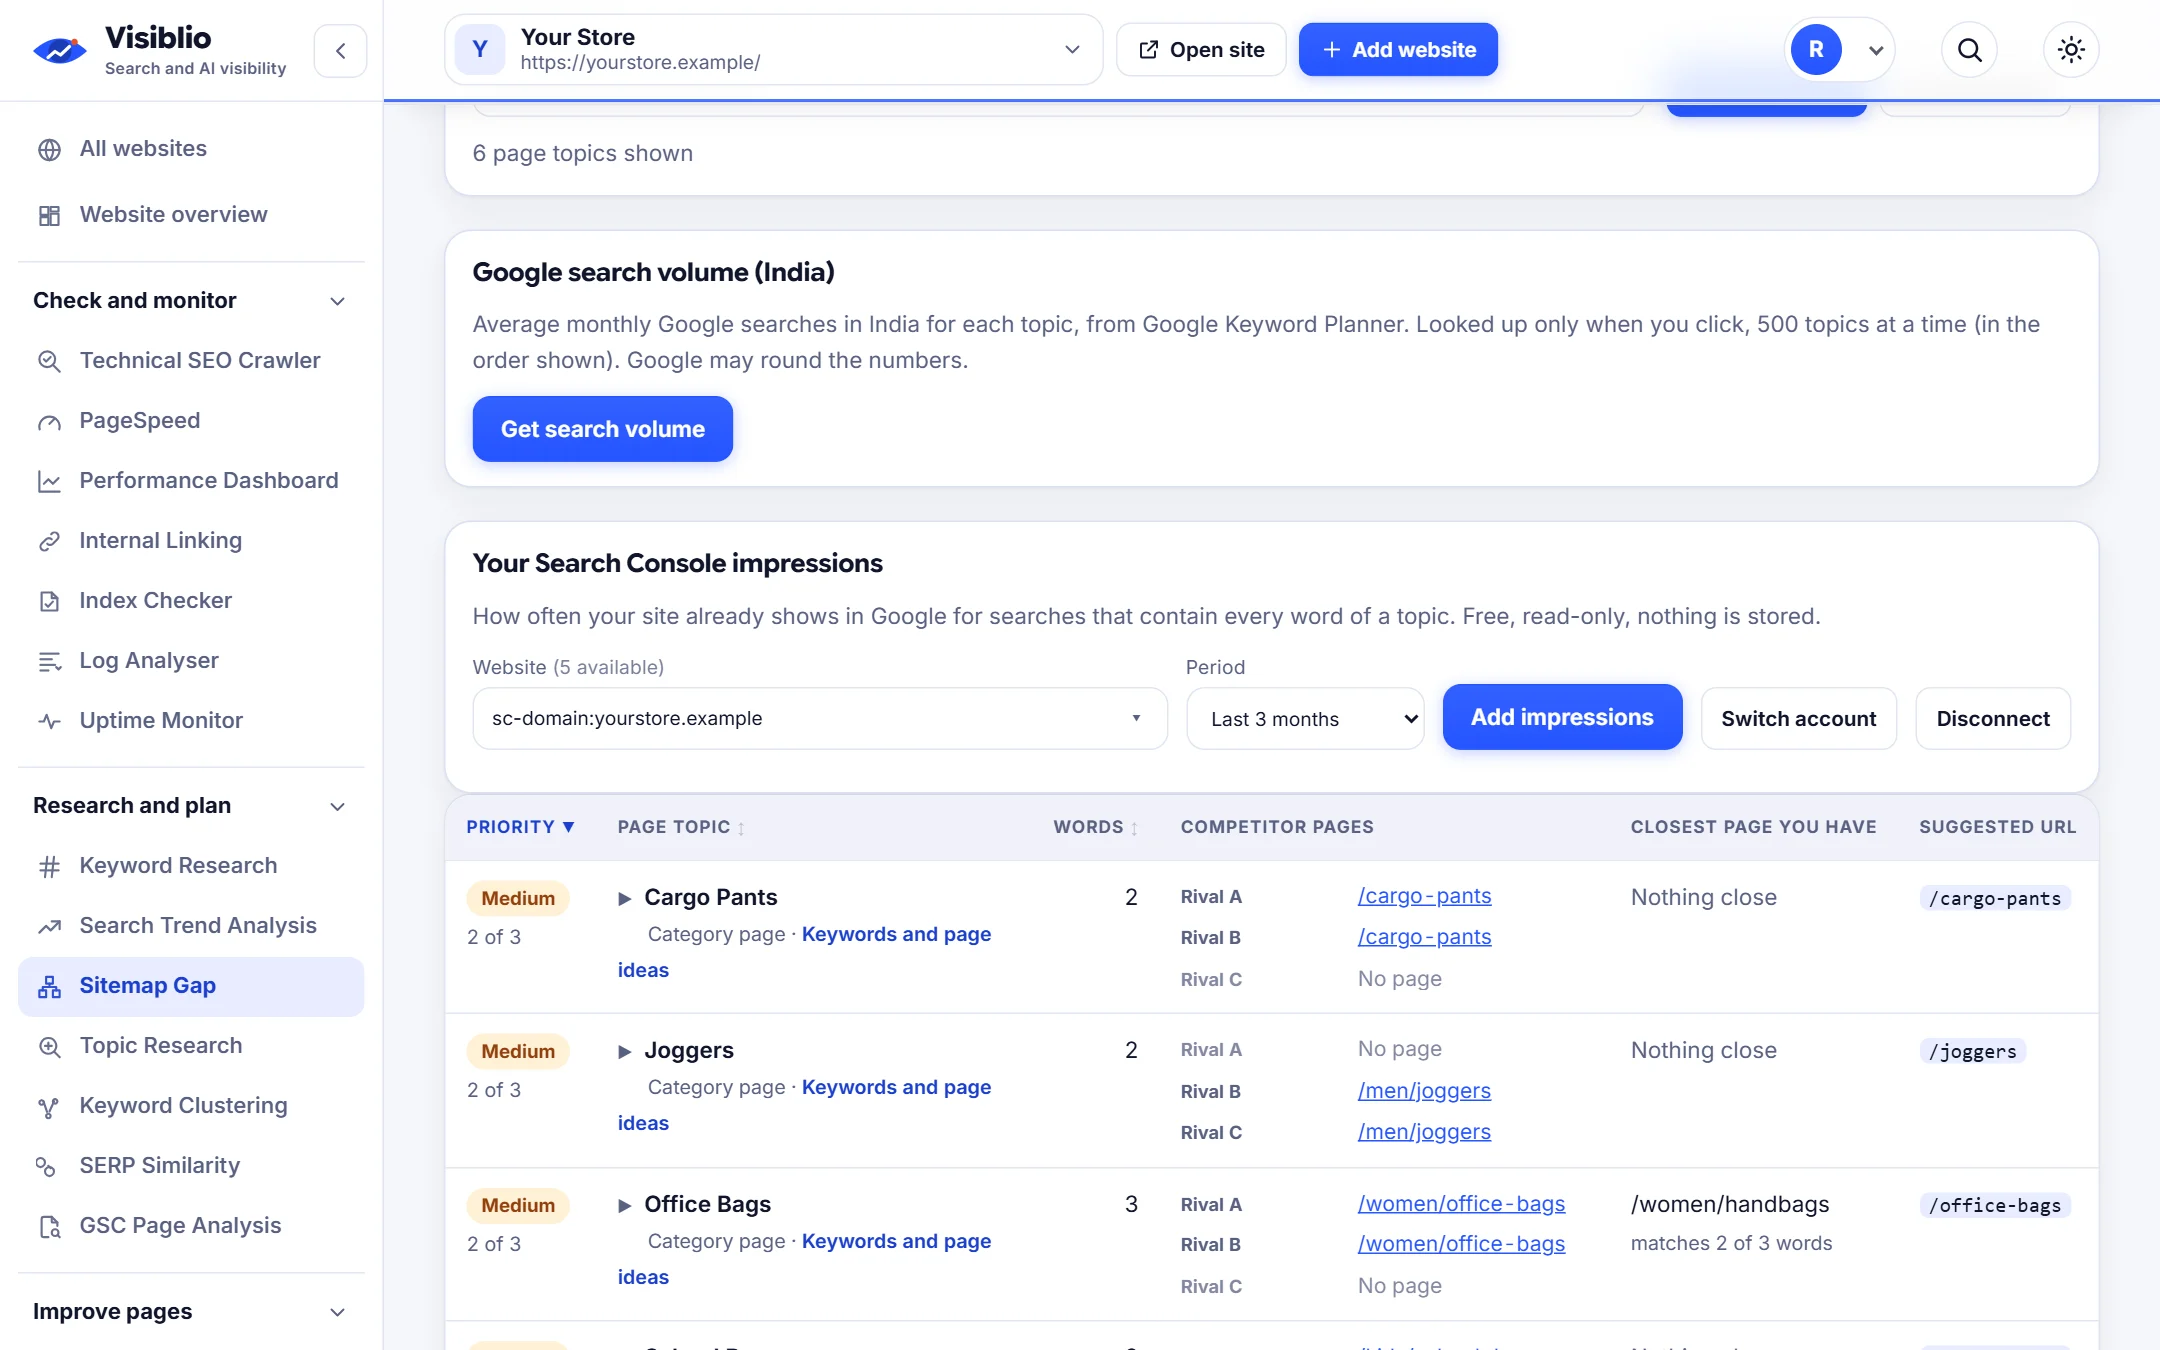
Task: Open the search magnifier icon in header
Action: (1969, 50)
